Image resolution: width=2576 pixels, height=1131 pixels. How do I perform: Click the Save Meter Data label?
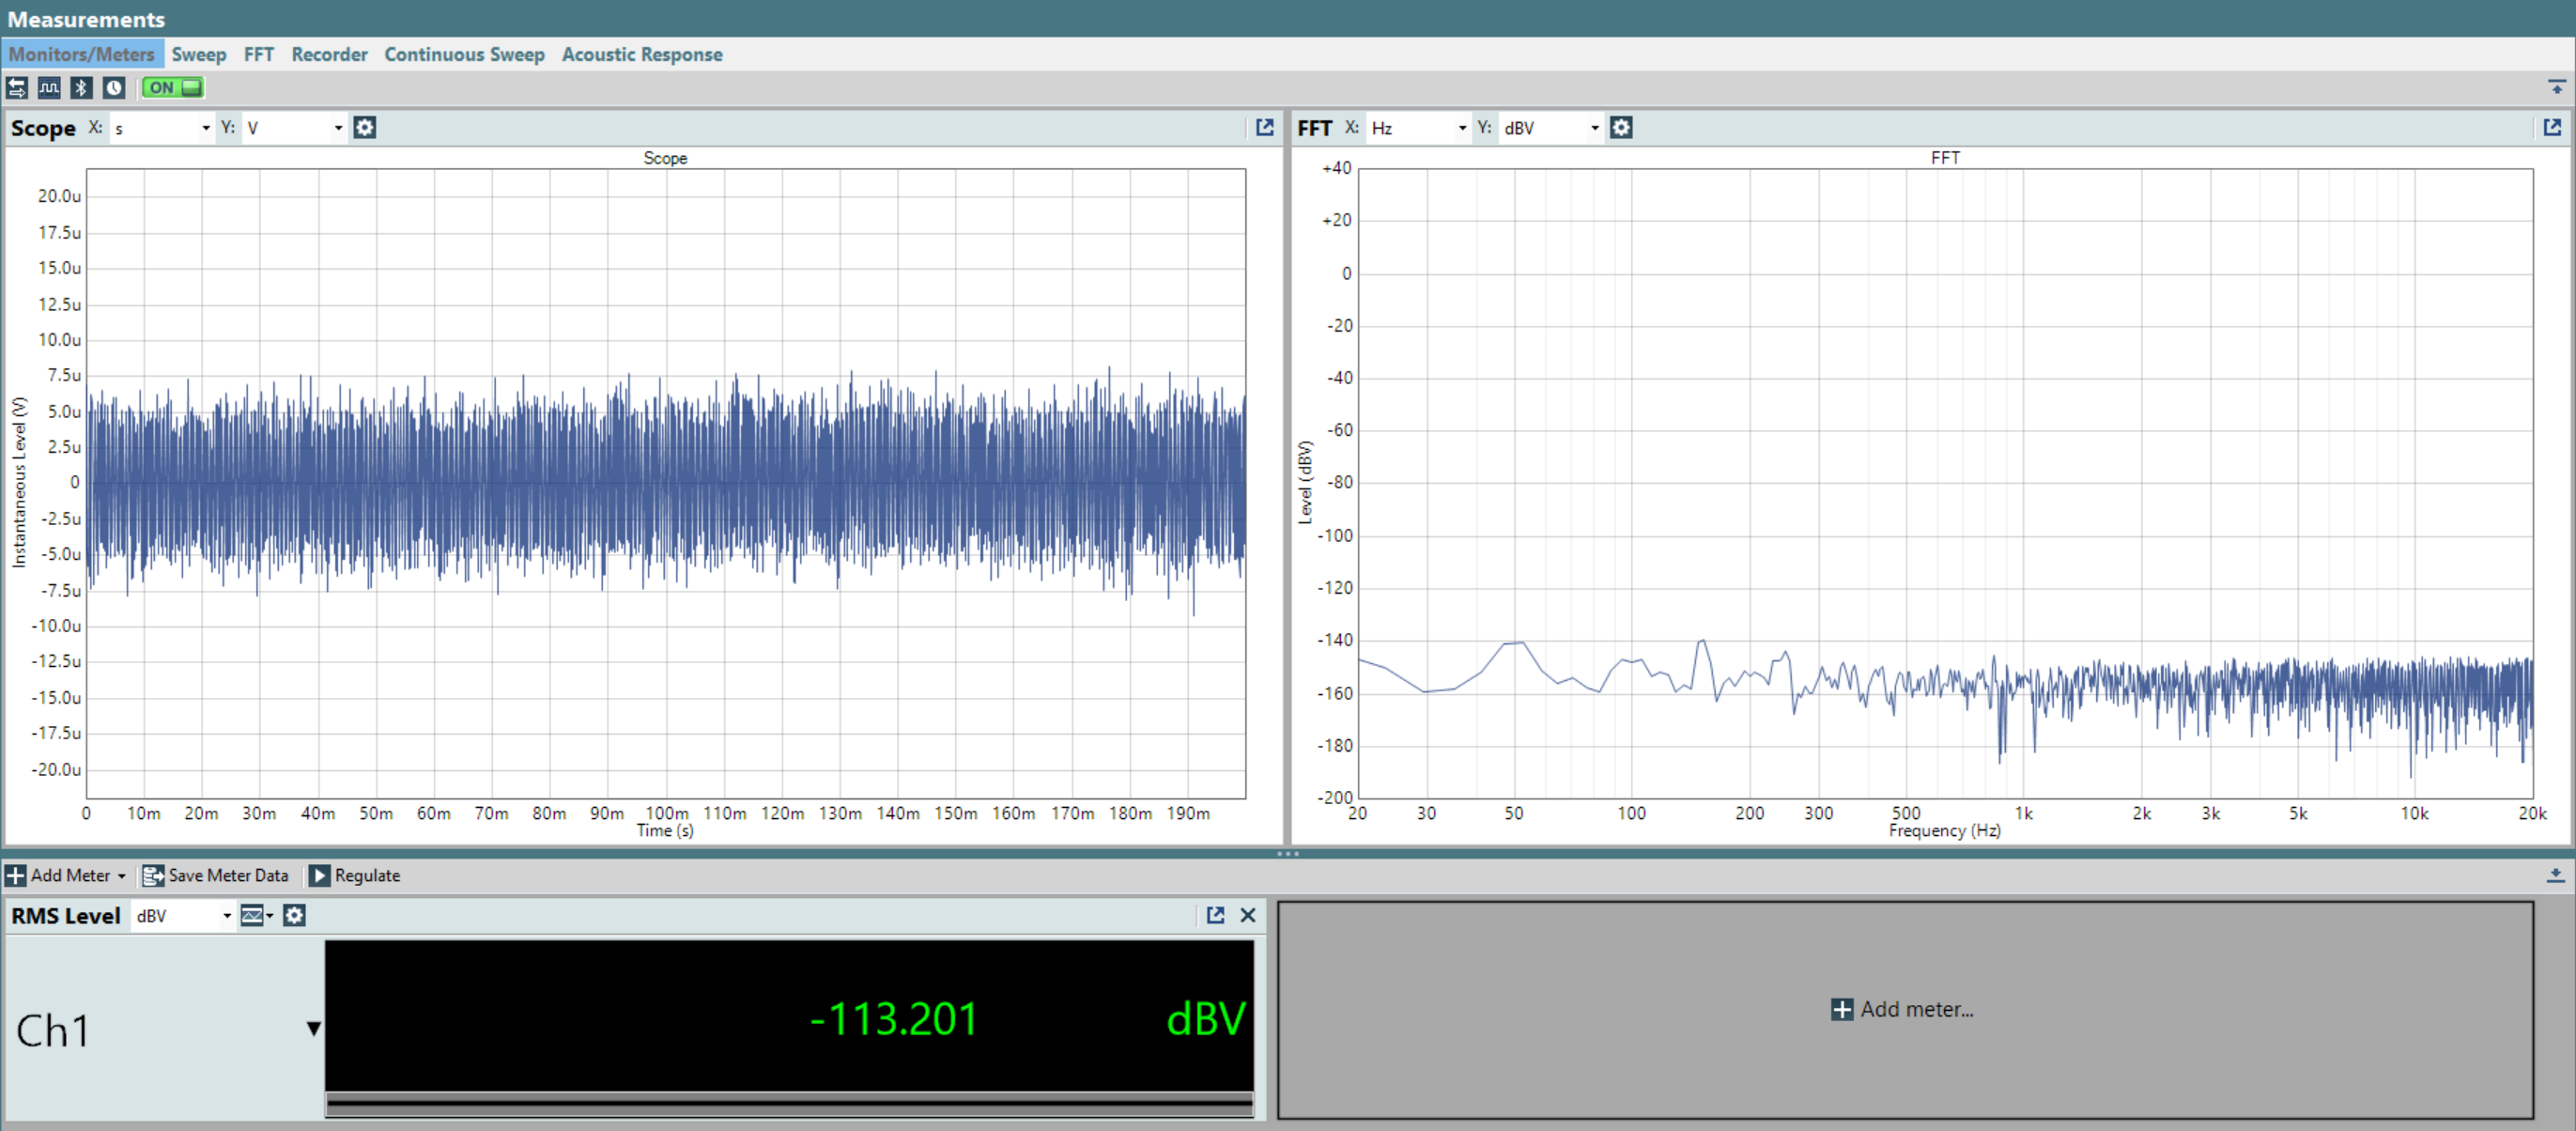coord(228,875)
